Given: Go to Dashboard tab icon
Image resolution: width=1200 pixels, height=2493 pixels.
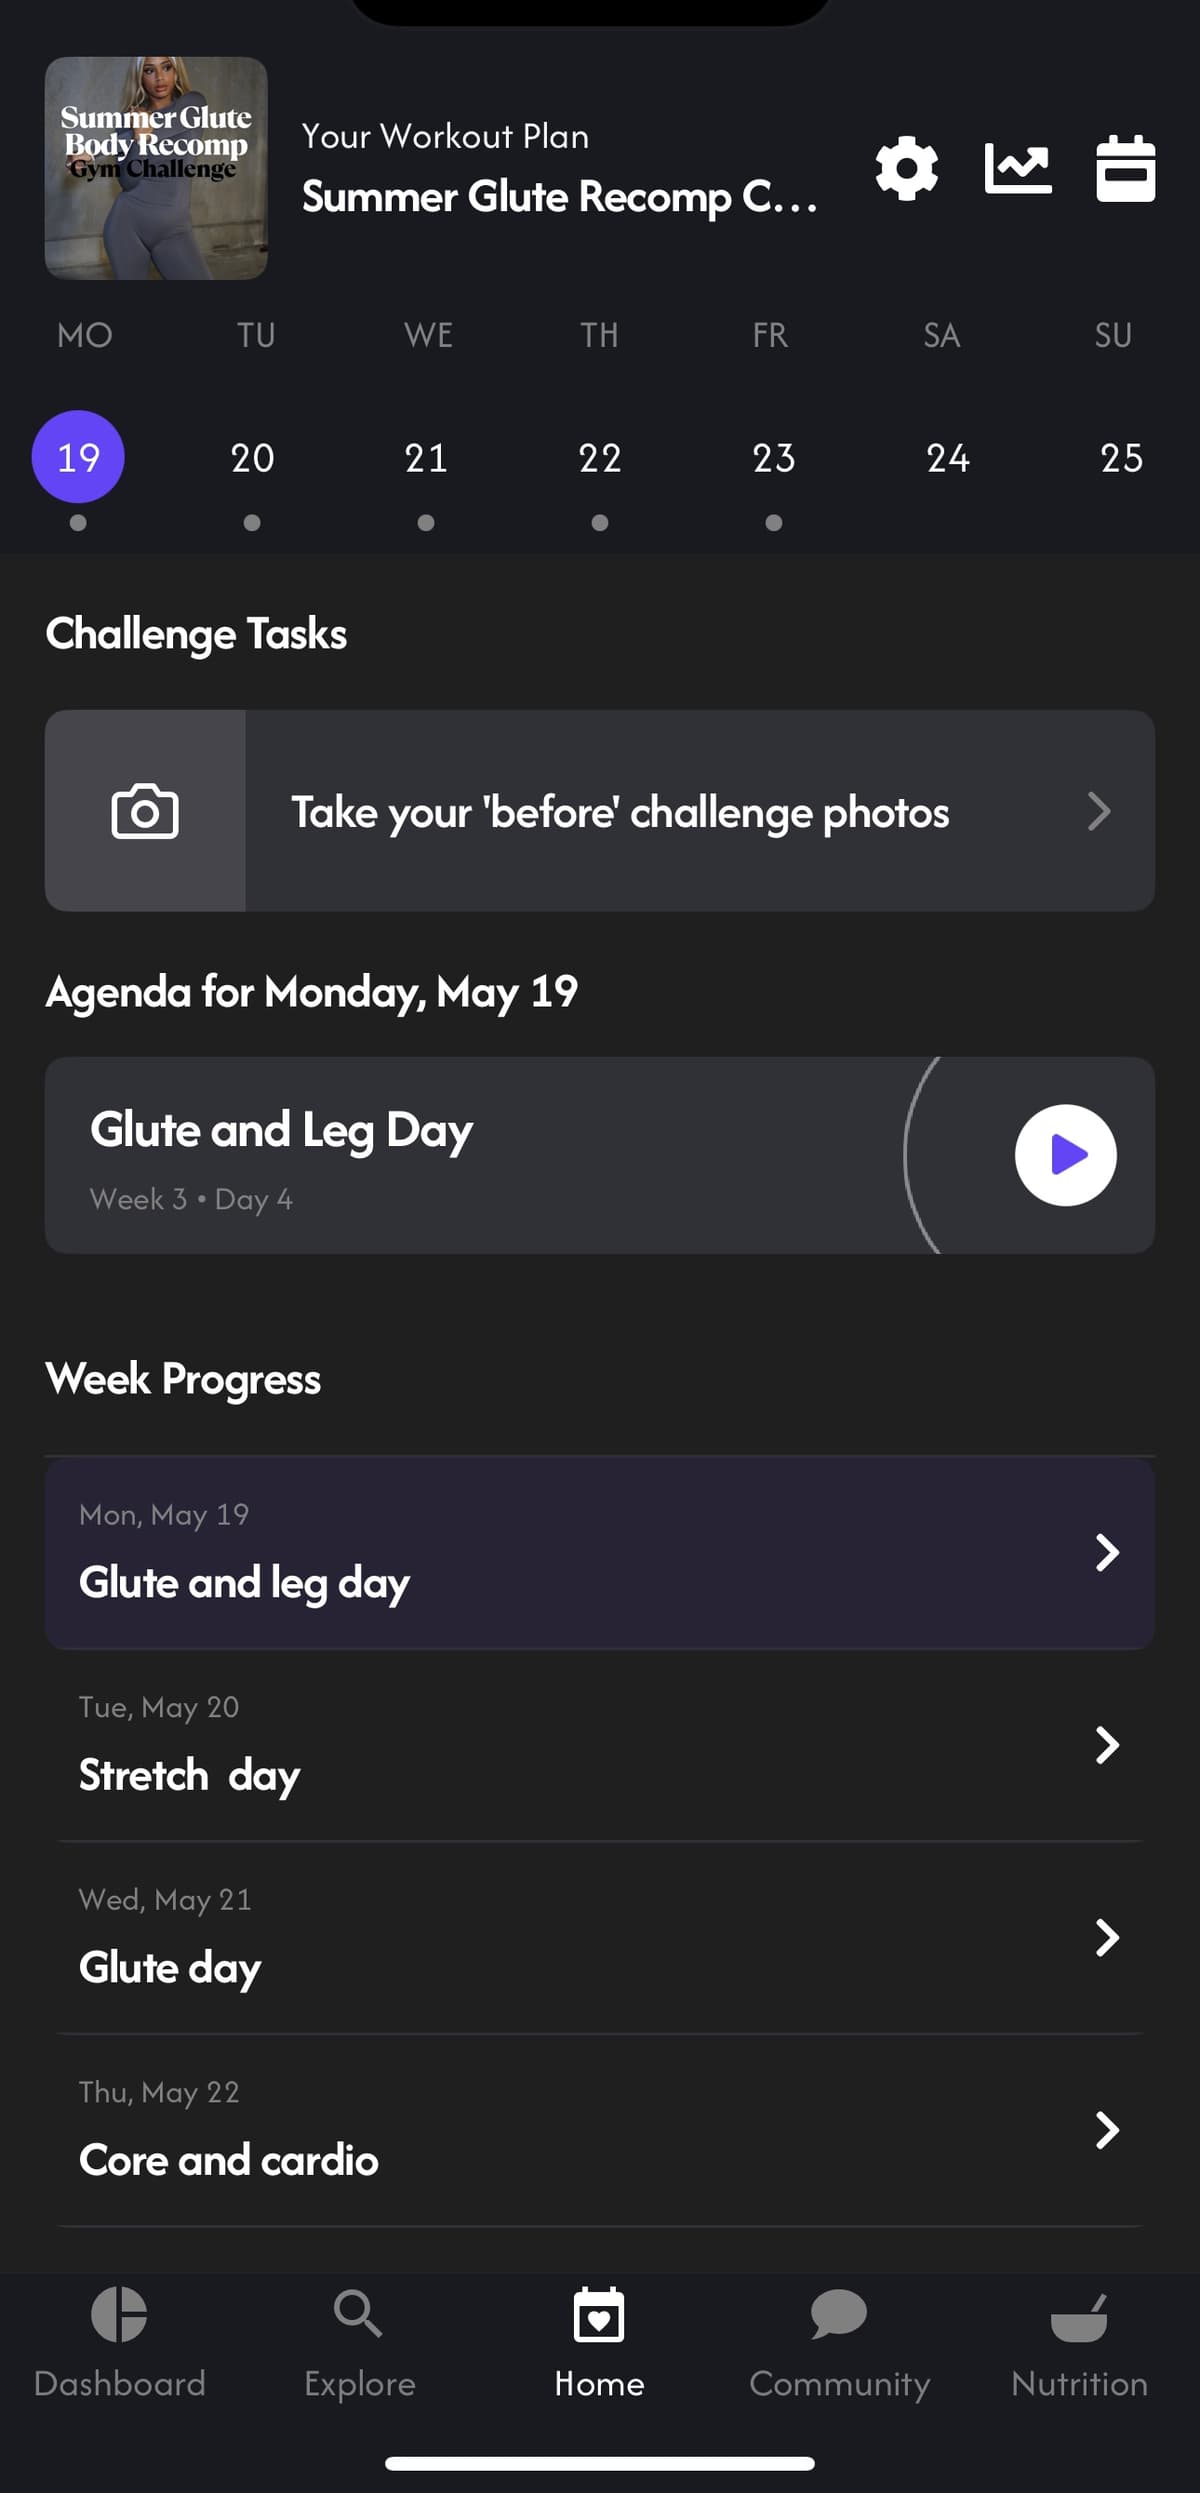Looking at the screenshot, I should (119, 2314).
